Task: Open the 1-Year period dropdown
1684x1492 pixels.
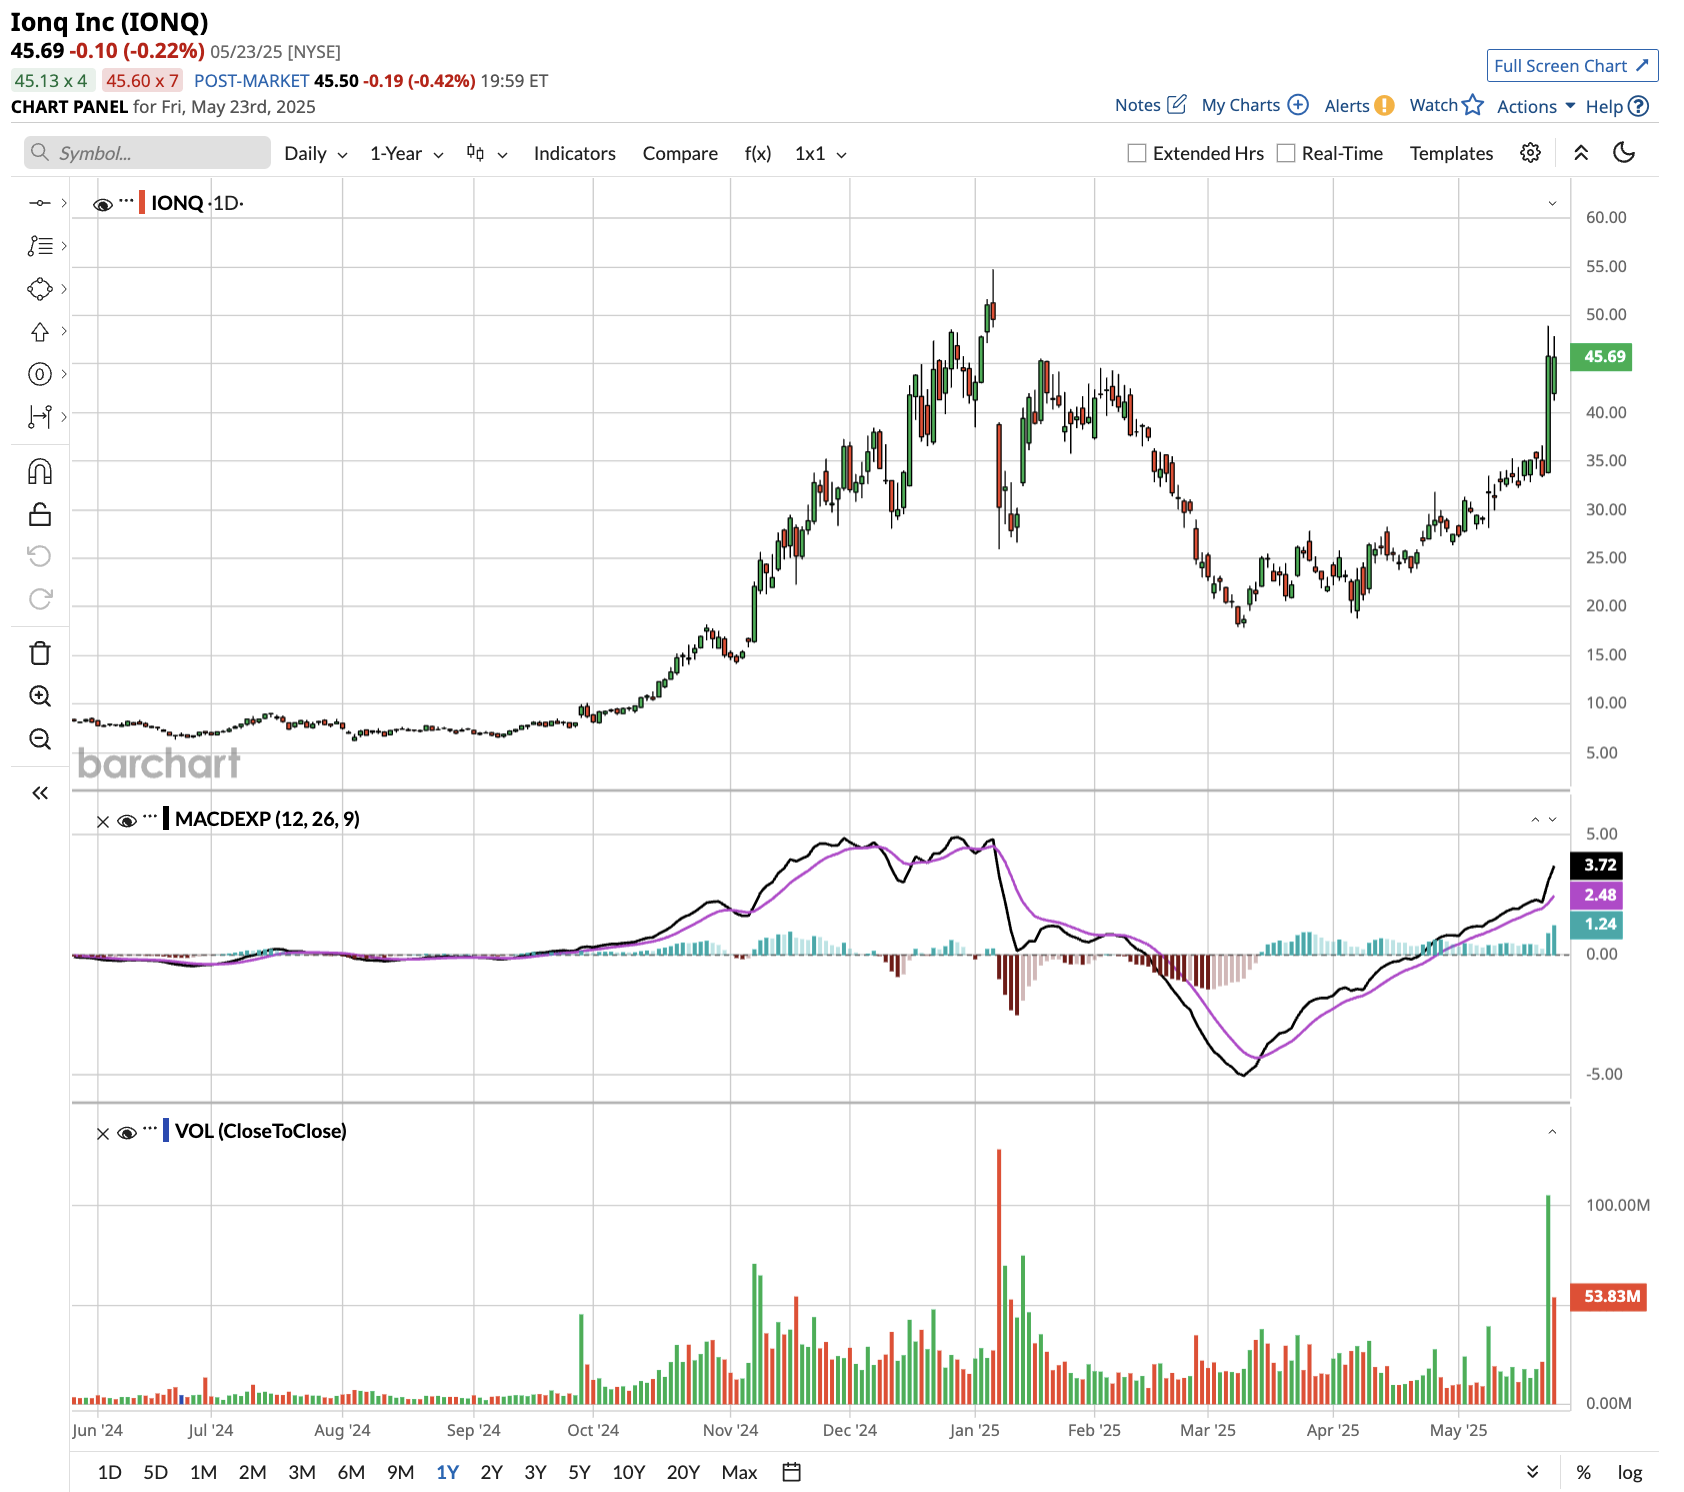Action: pyautogui.click(x=407, y=153)
